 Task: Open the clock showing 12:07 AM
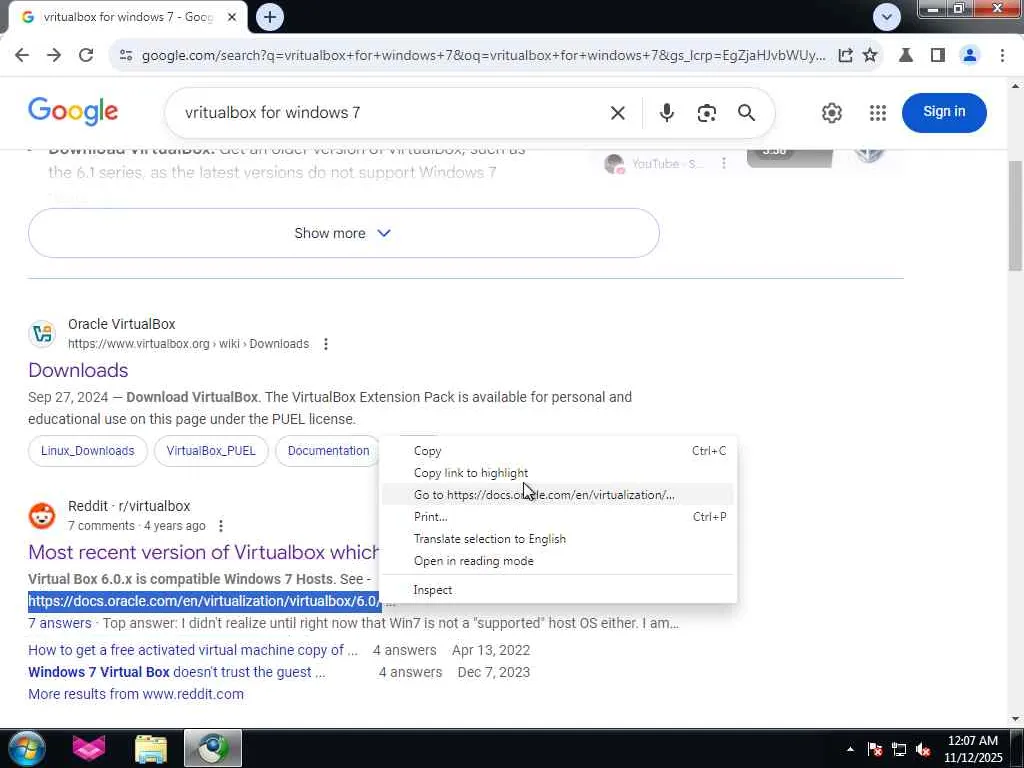tap(973, 749)
